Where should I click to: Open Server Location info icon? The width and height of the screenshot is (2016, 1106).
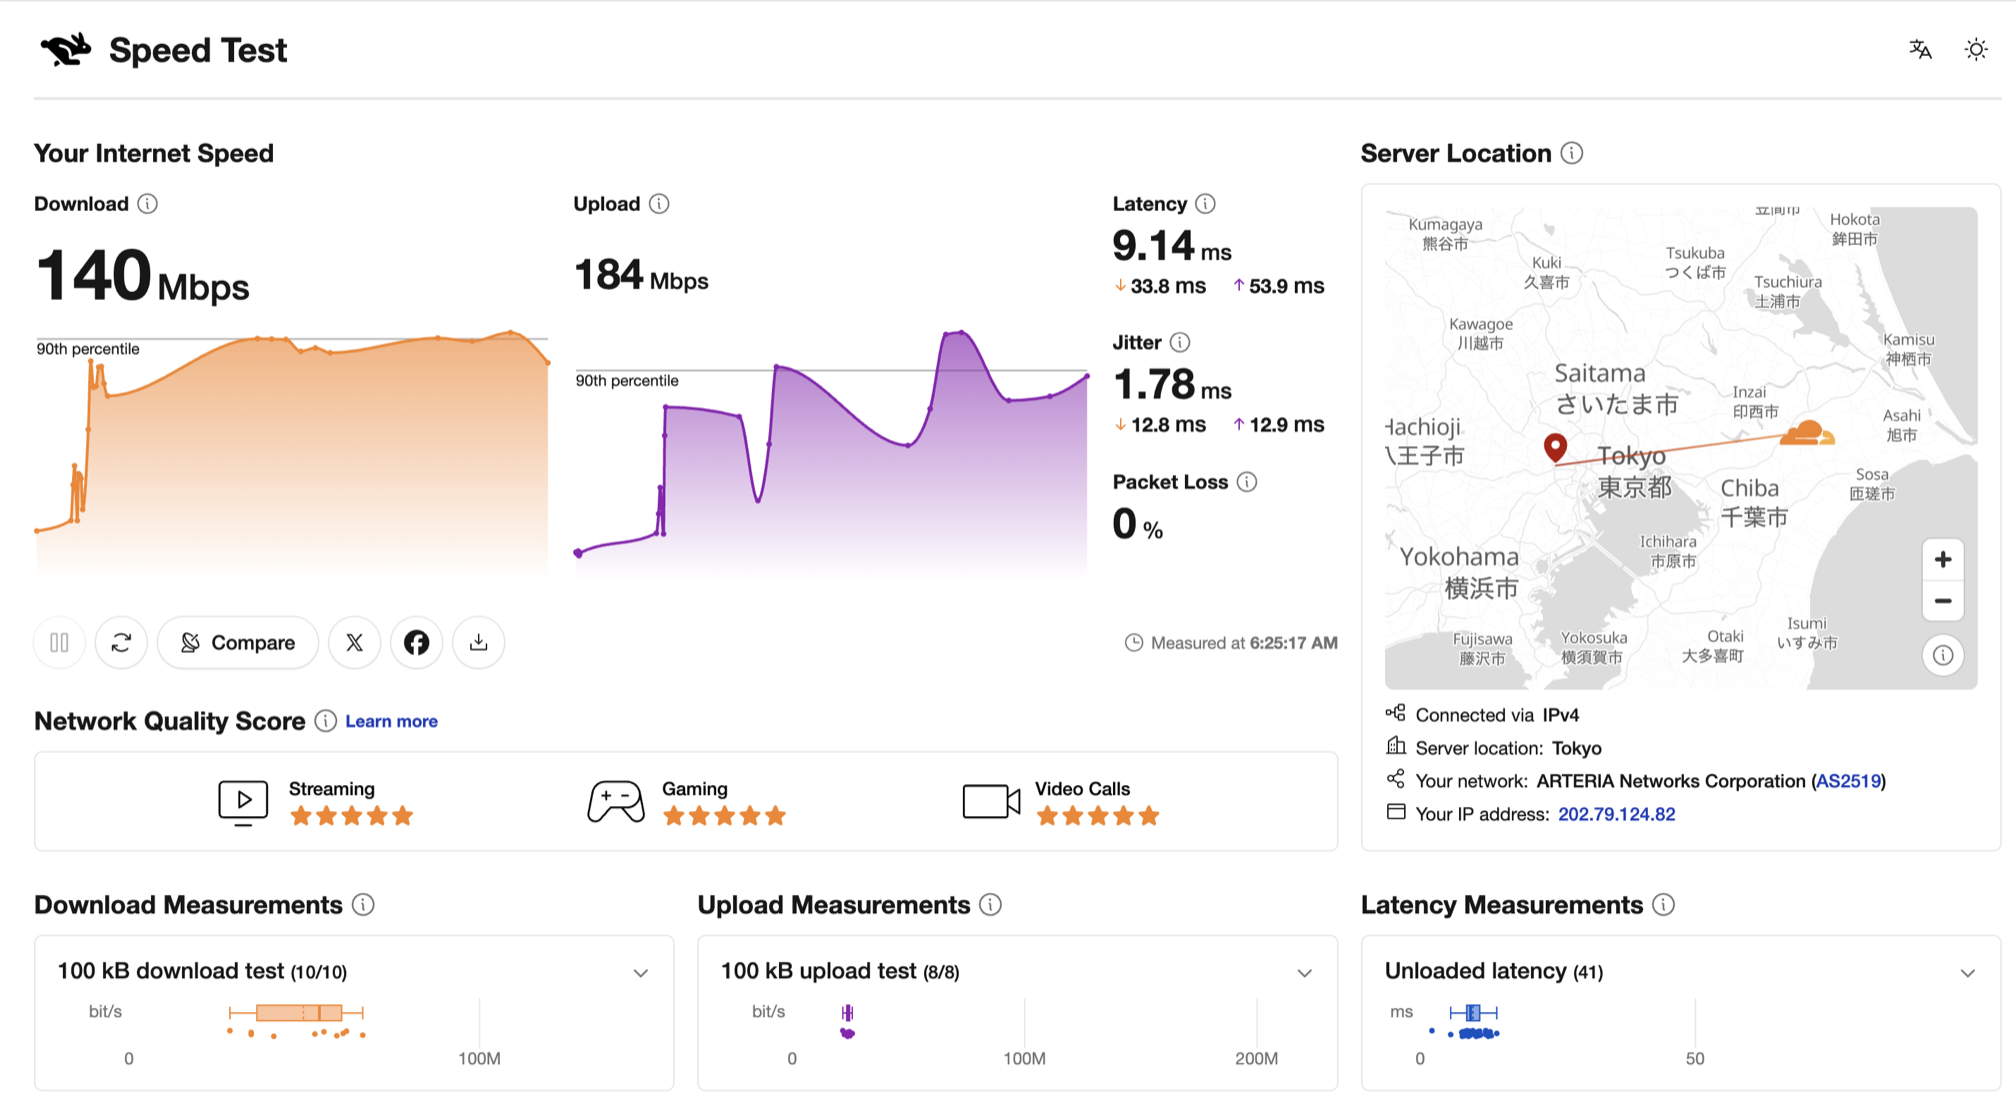tap(1572, 153)
